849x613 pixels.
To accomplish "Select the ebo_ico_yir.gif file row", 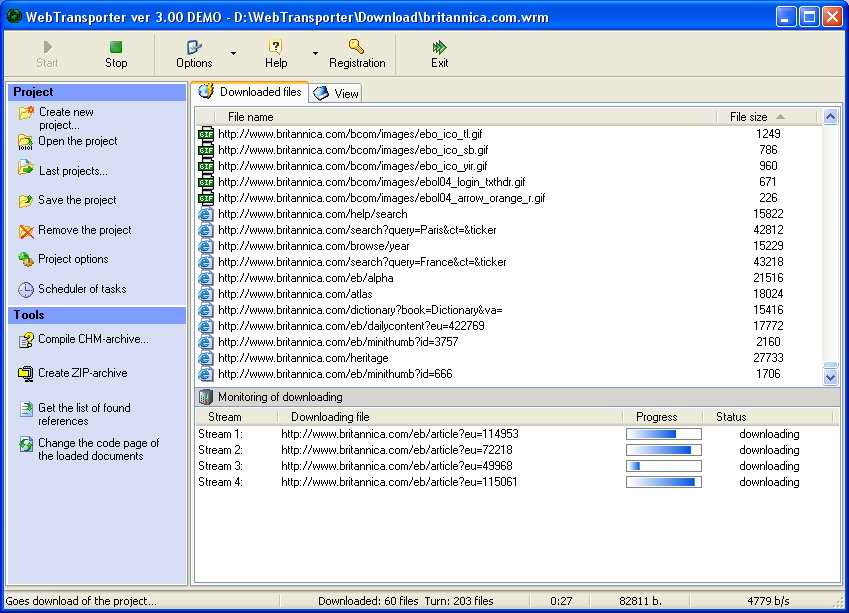I will click(x=508, y=166).
